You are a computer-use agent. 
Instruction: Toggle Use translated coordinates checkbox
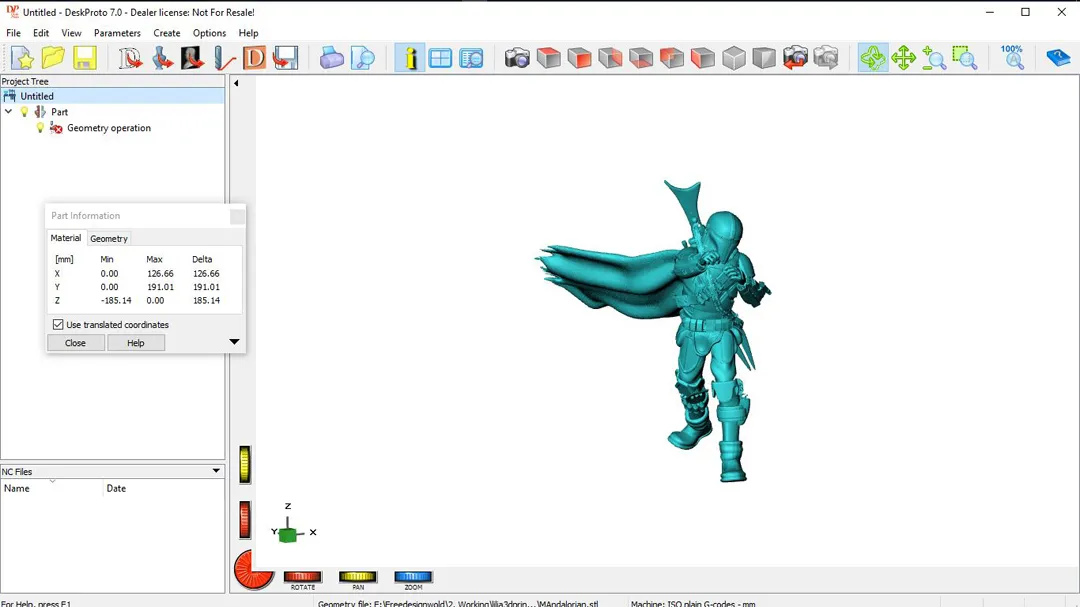58,325
